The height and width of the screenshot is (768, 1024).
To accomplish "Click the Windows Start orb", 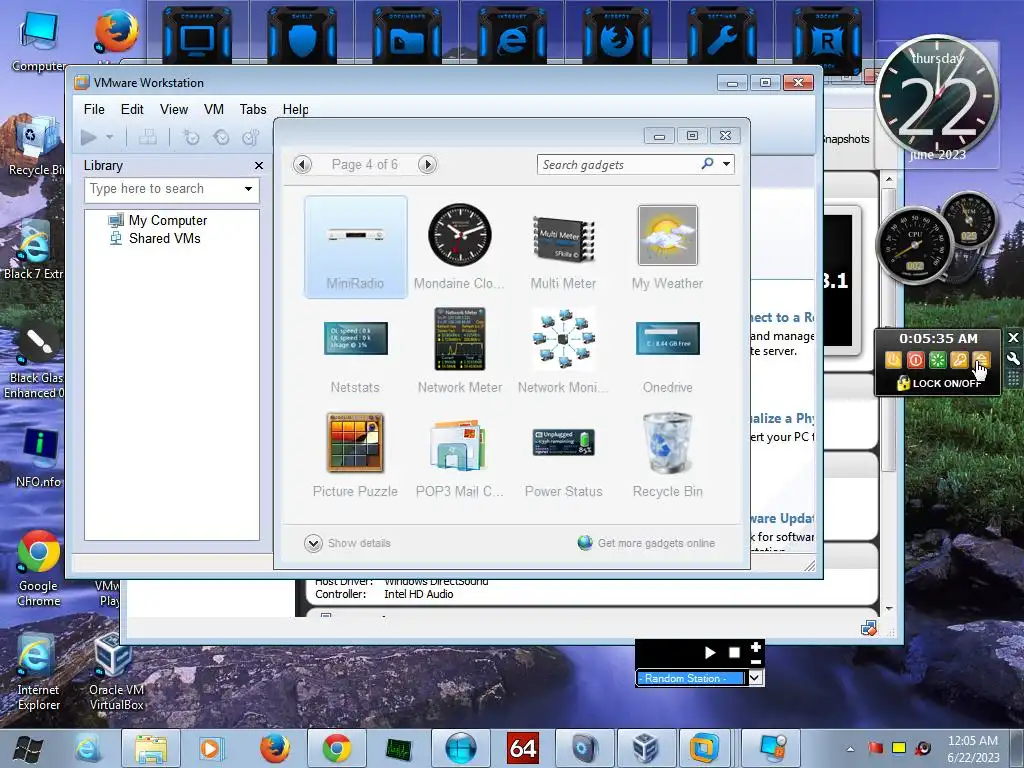I will (28, 749).
